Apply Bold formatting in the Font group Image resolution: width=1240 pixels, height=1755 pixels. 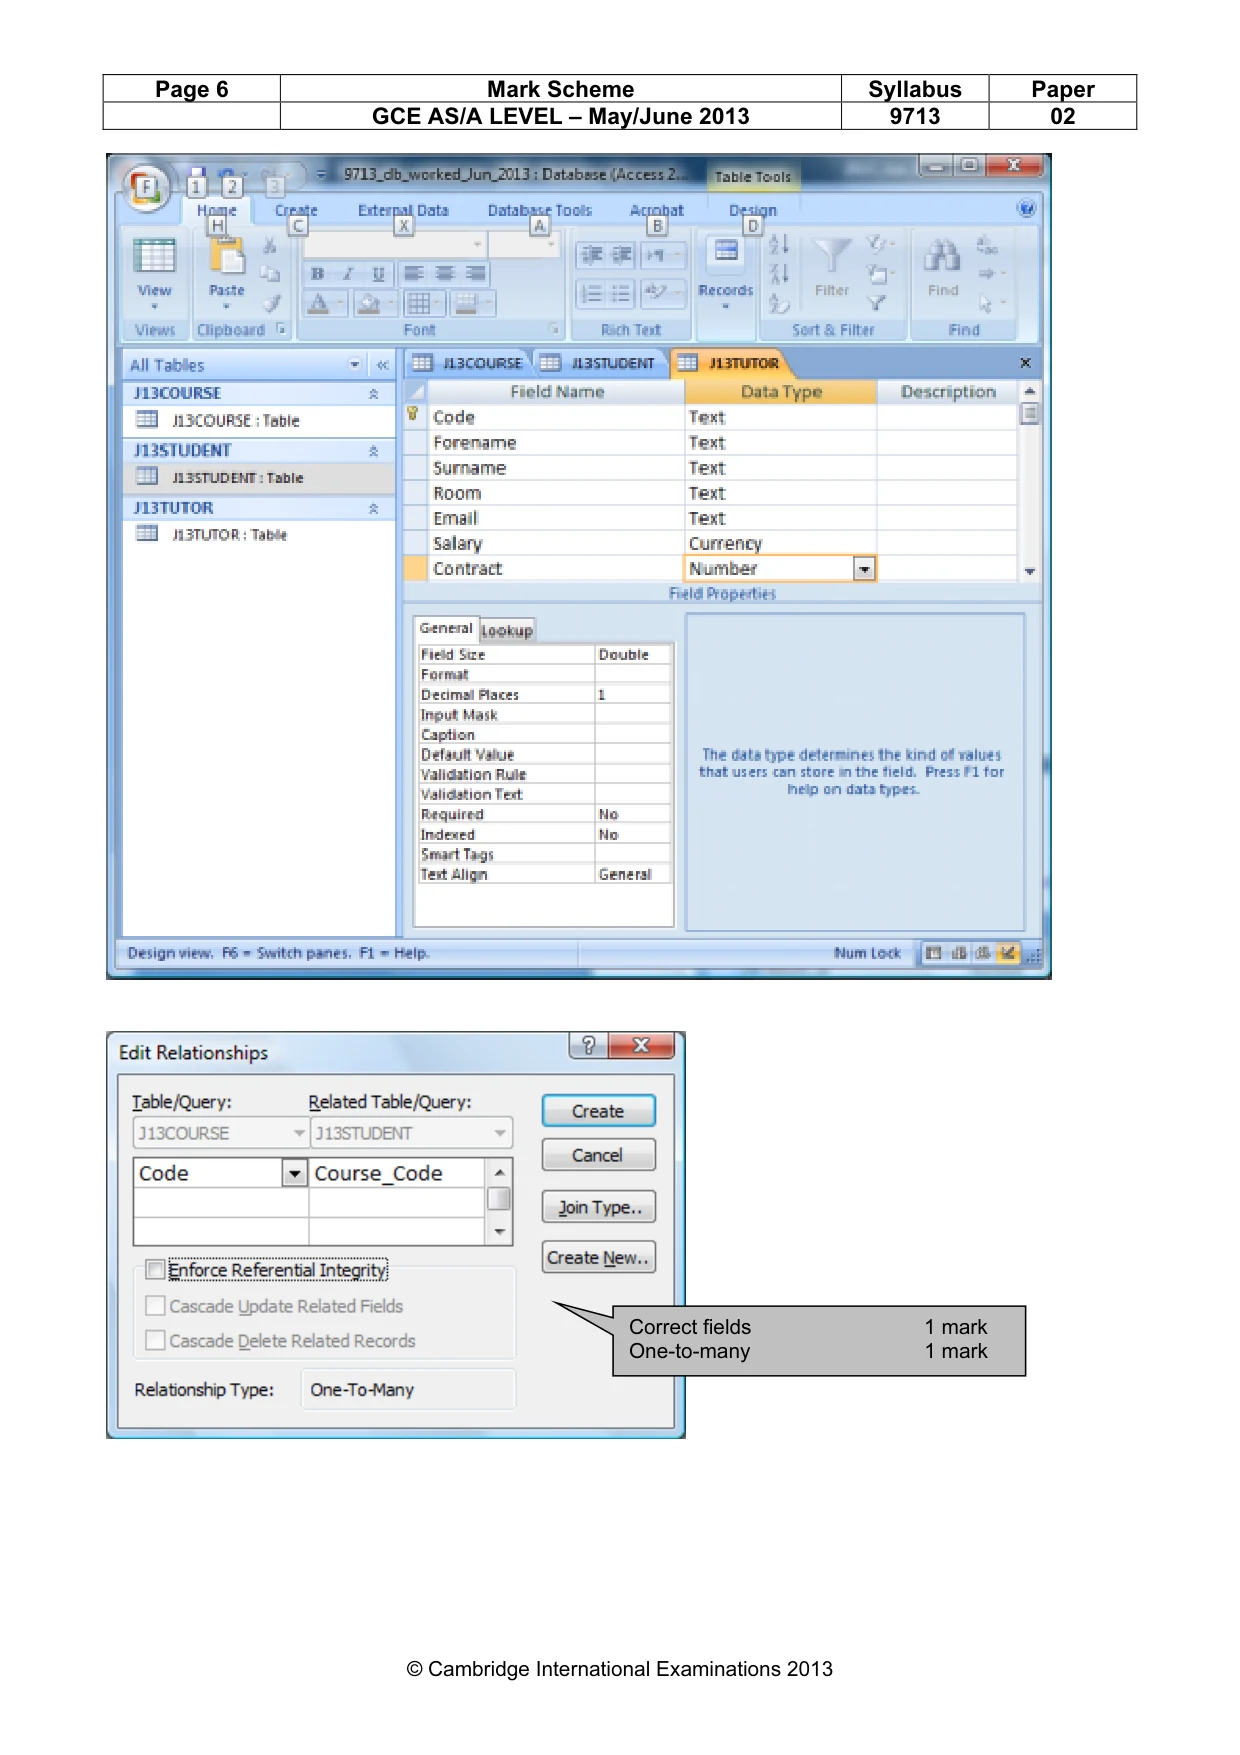(x=317, y=273)
